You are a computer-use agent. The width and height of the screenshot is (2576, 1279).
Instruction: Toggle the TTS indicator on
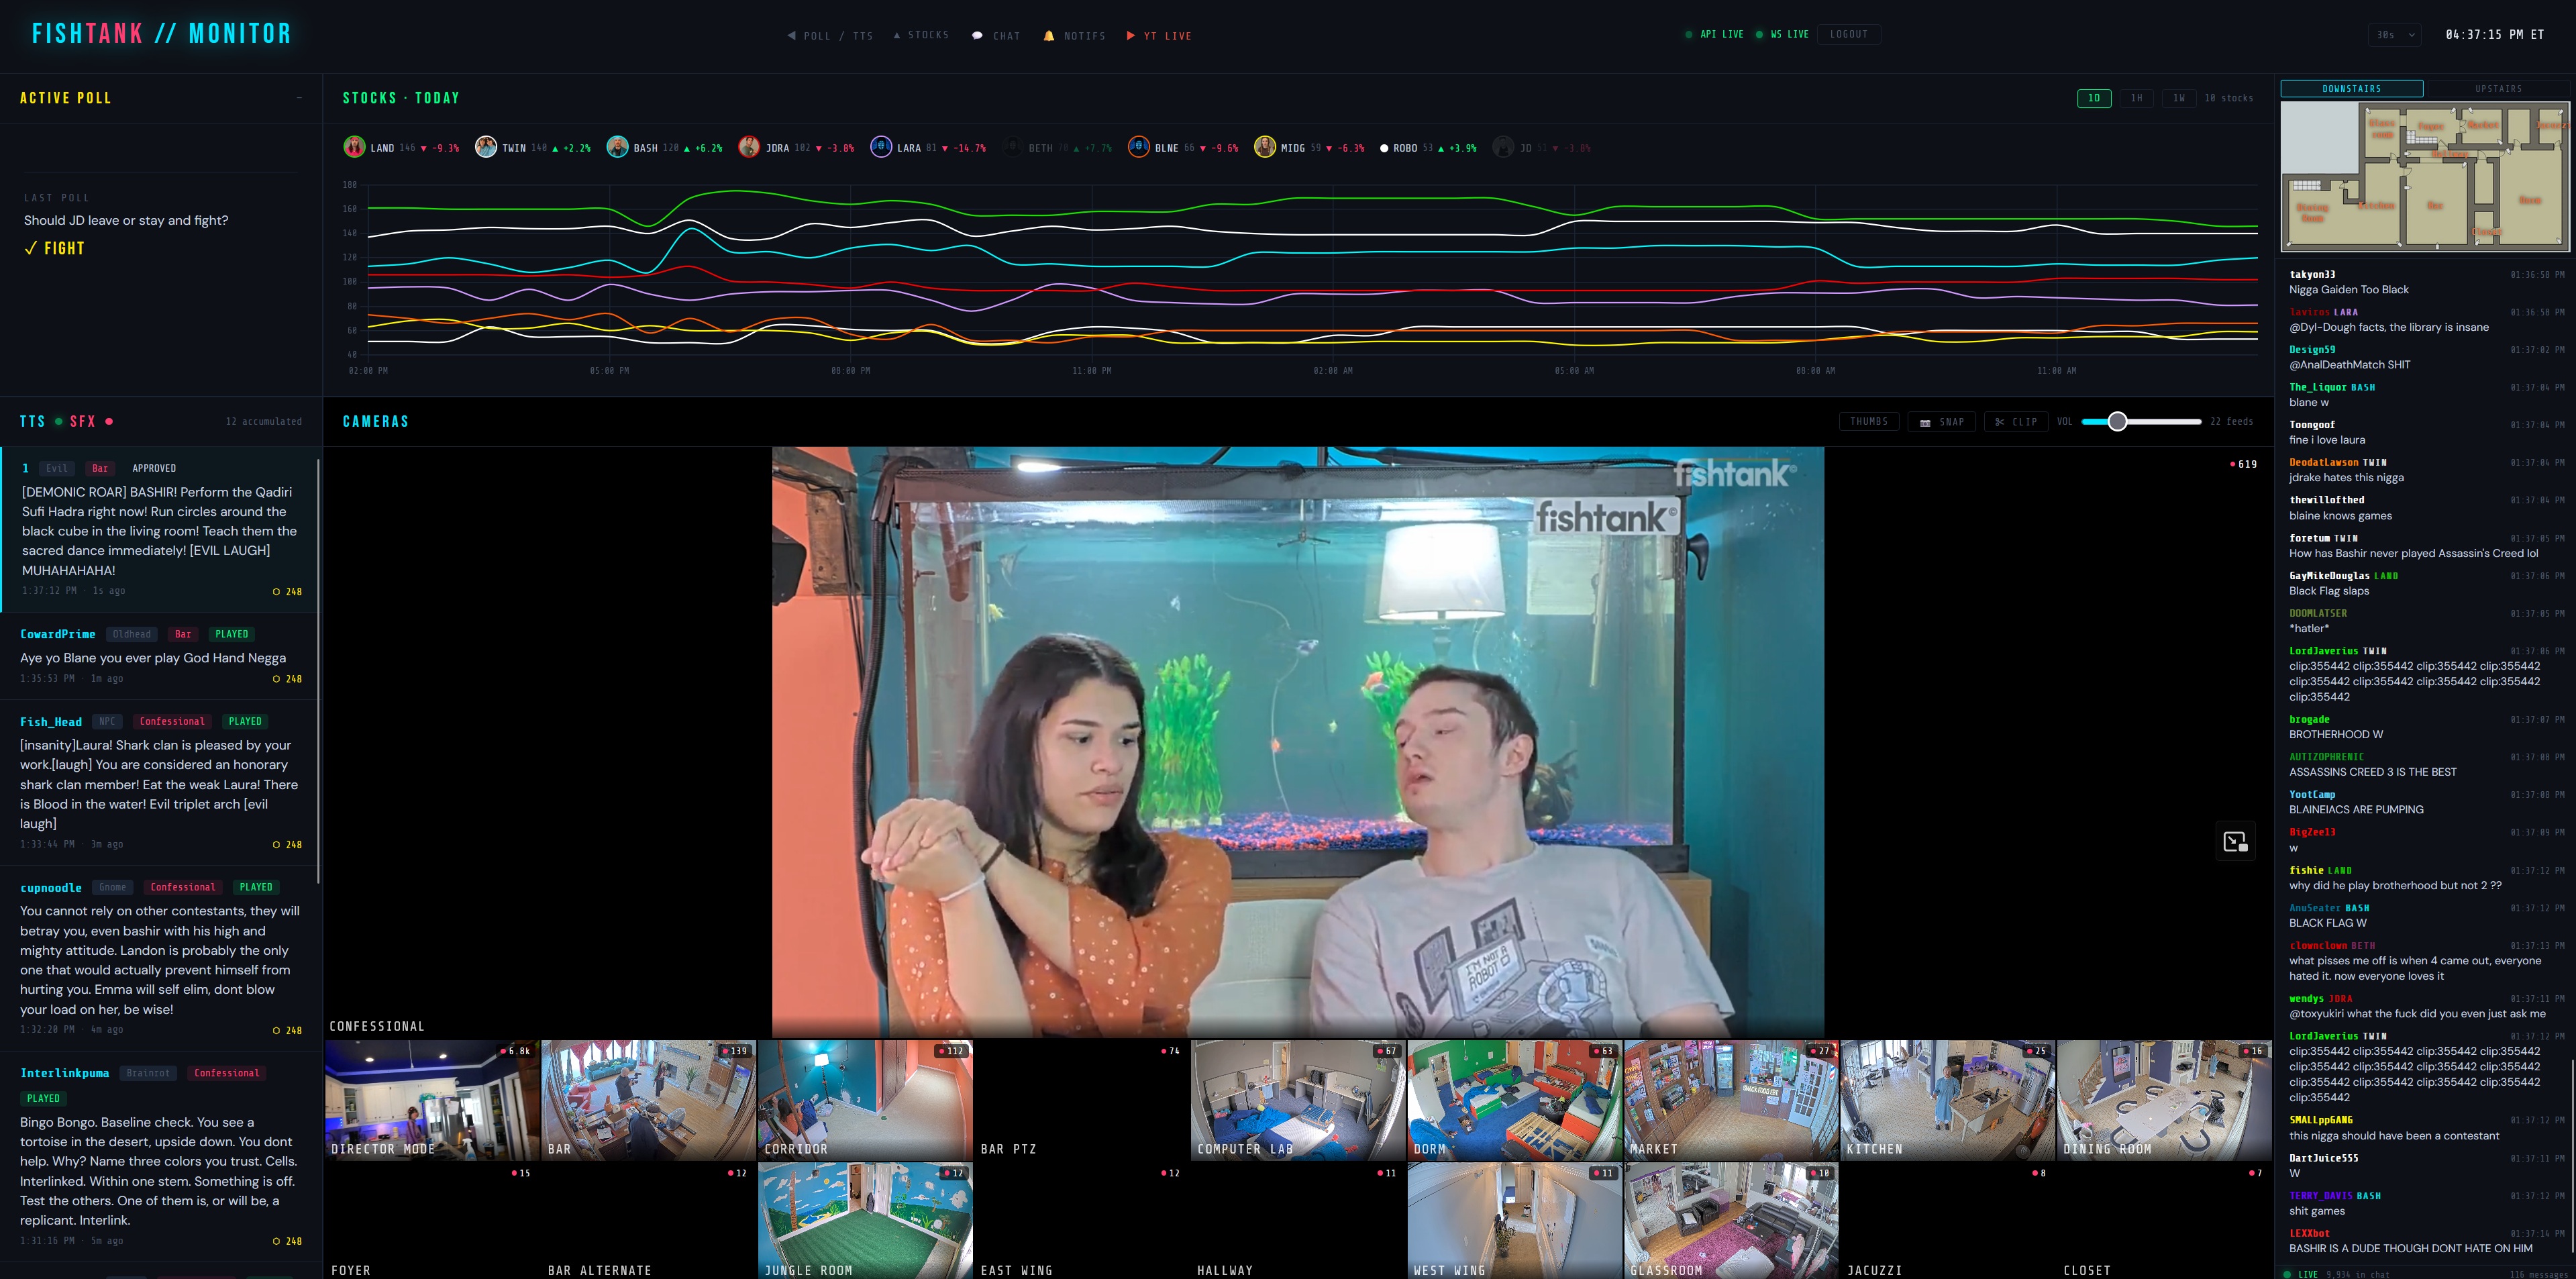pos(59,422)
